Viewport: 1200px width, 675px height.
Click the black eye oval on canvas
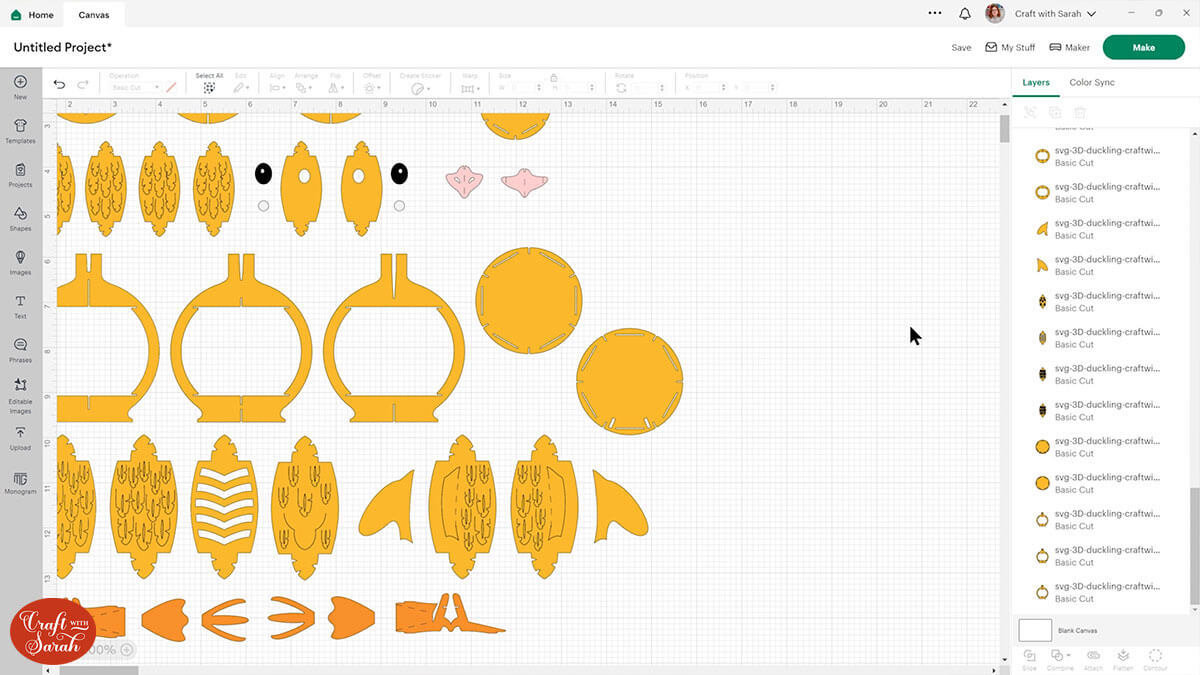coord(263,174)
